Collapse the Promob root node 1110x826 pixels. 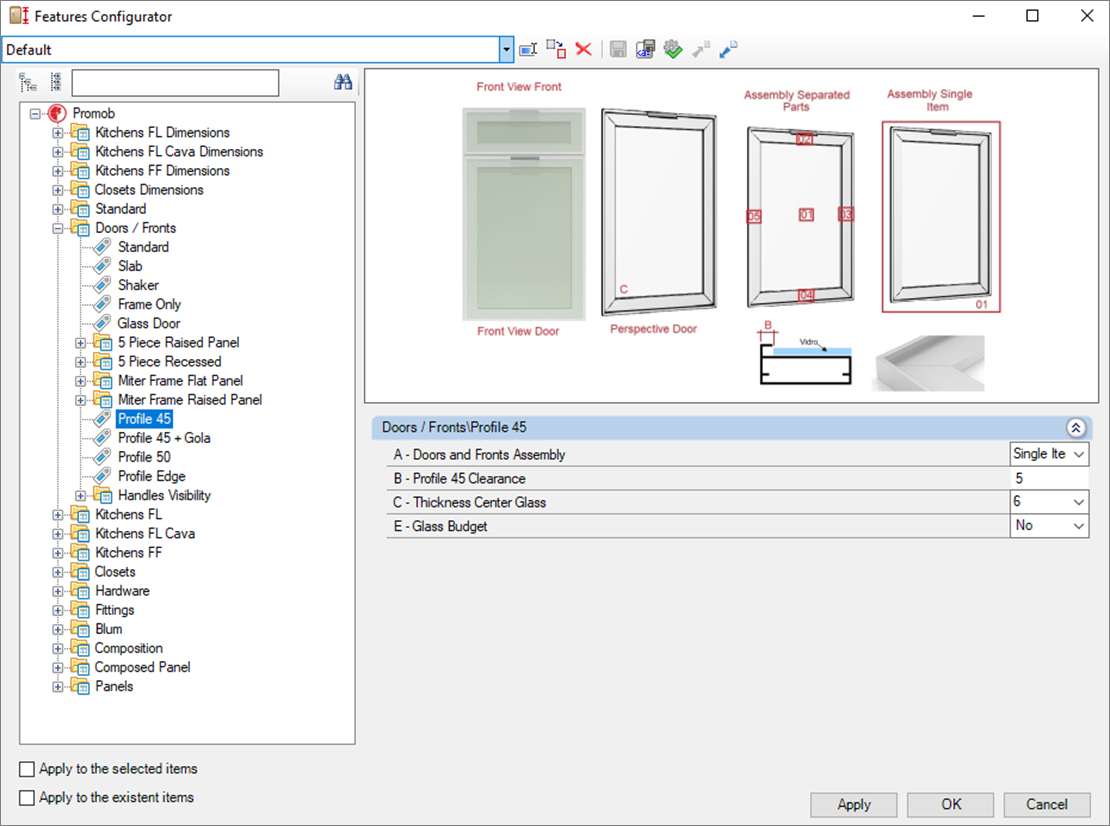coord(35,113)
